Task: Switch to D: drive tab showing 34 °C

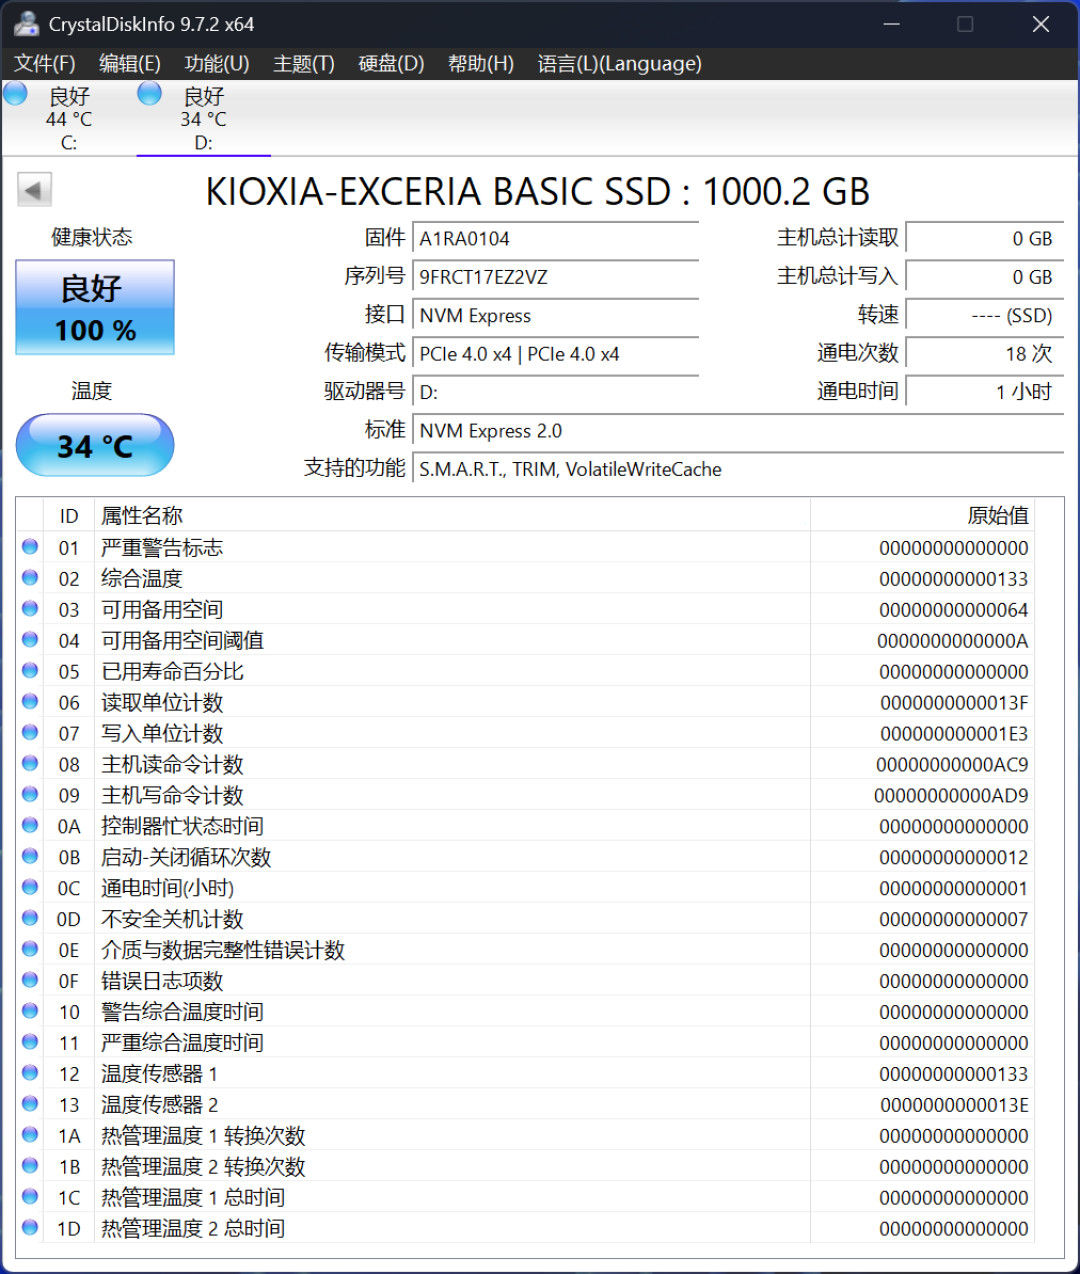Action: coord(203,119)
